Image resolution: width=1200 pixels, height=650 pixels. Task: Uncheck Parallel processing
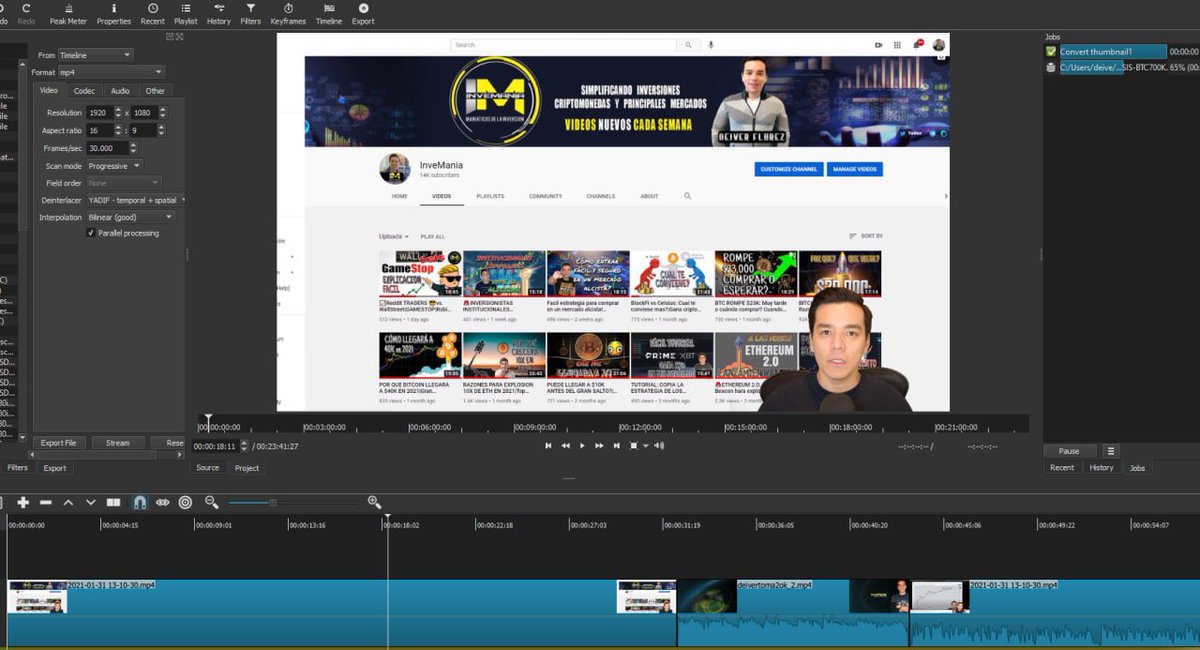91,233
